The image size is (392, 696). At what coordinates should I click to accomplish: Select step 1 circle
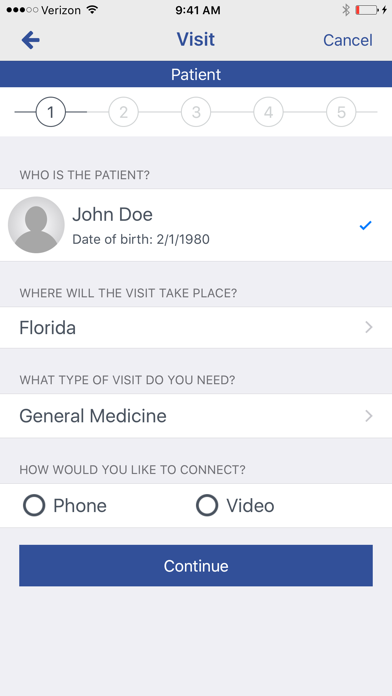[x=51, y=112]
